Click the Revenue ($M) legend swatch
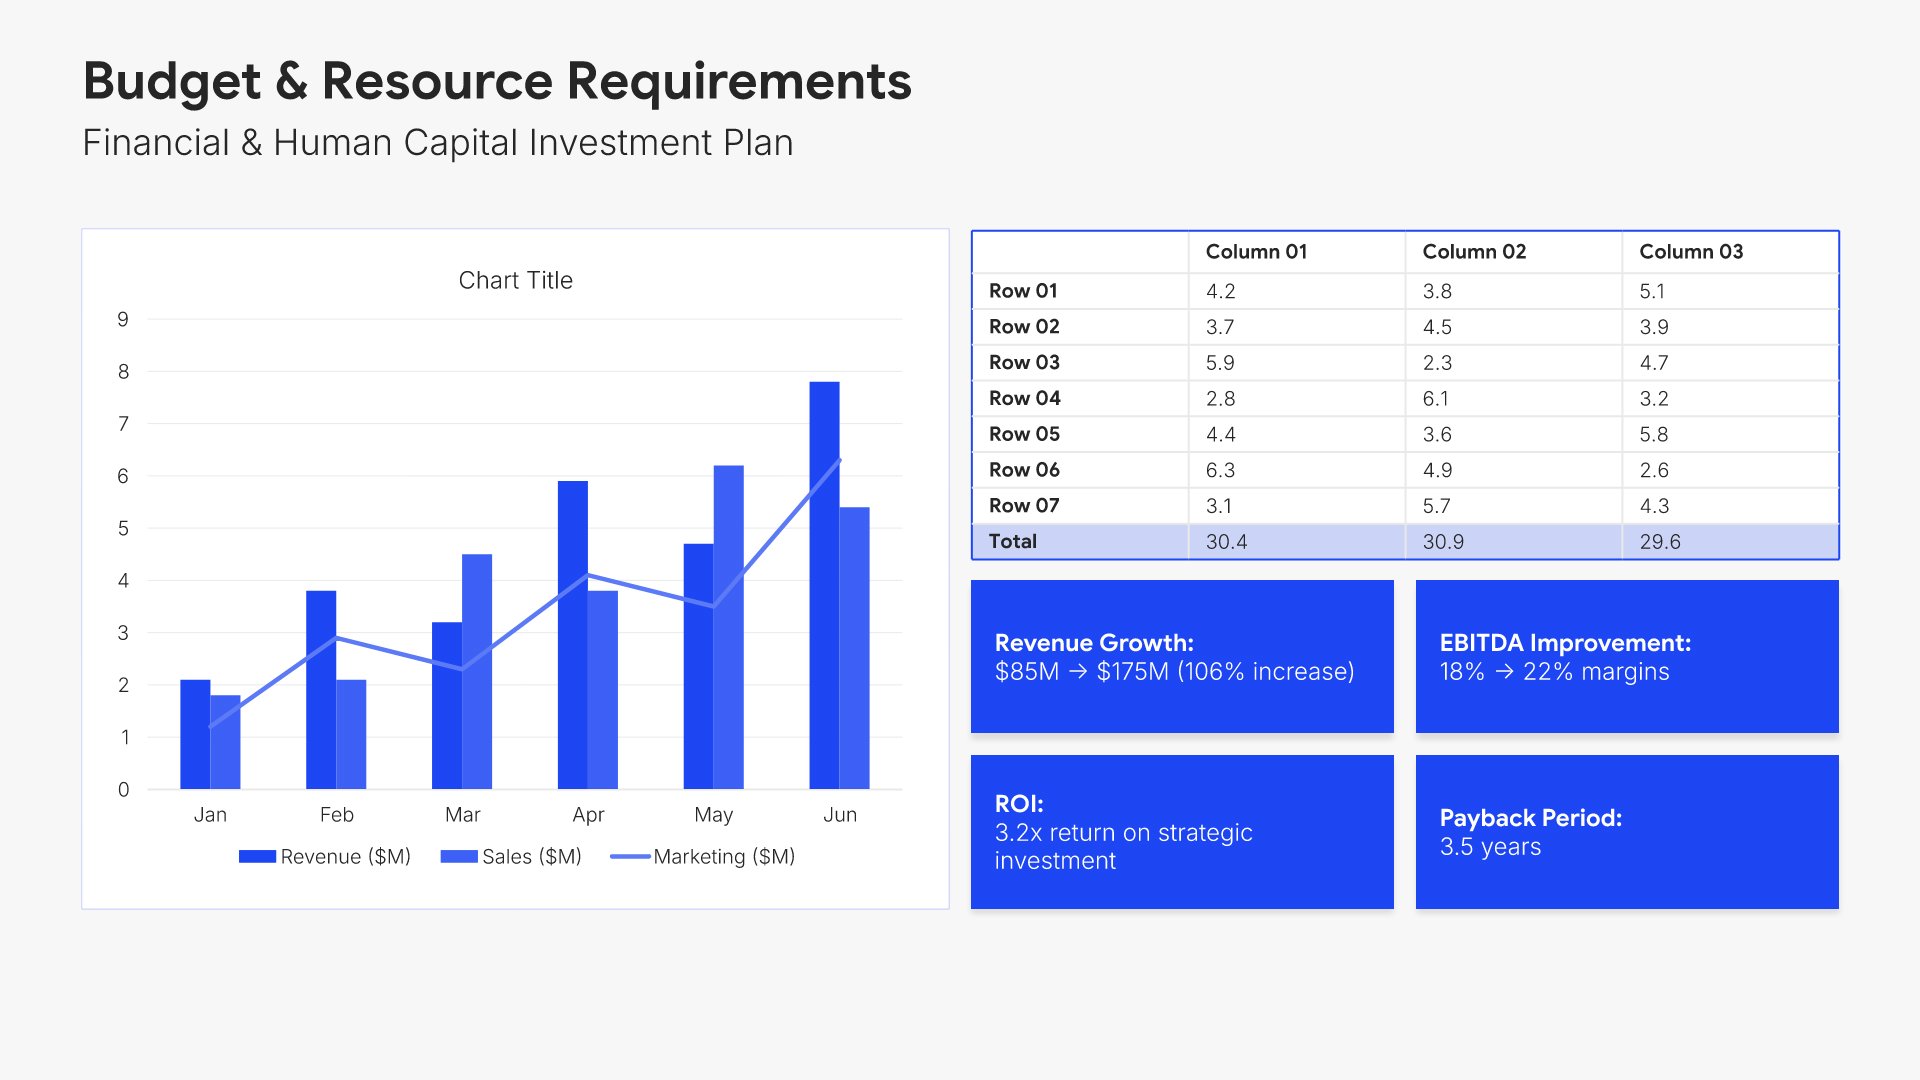The image size is (1920, 1080). 257,857
